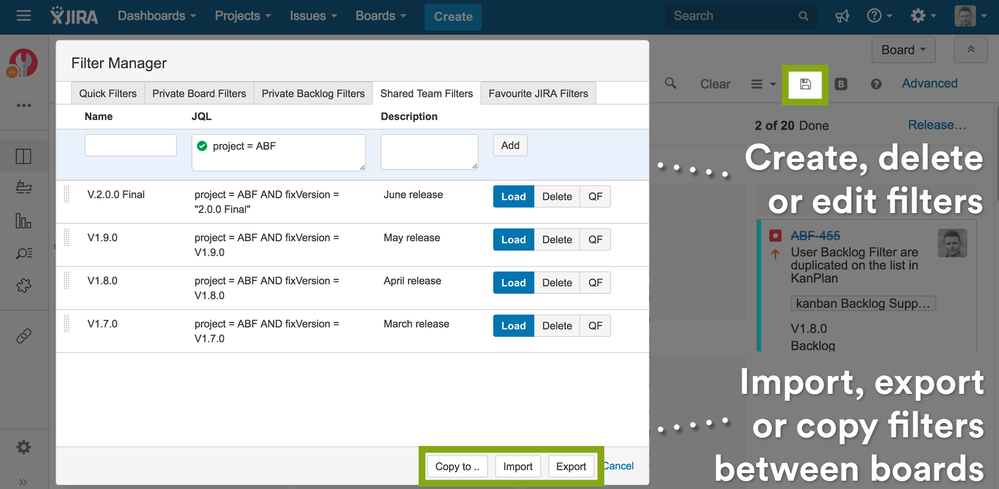
Task: Click the Export button
Action: point(571,467)
